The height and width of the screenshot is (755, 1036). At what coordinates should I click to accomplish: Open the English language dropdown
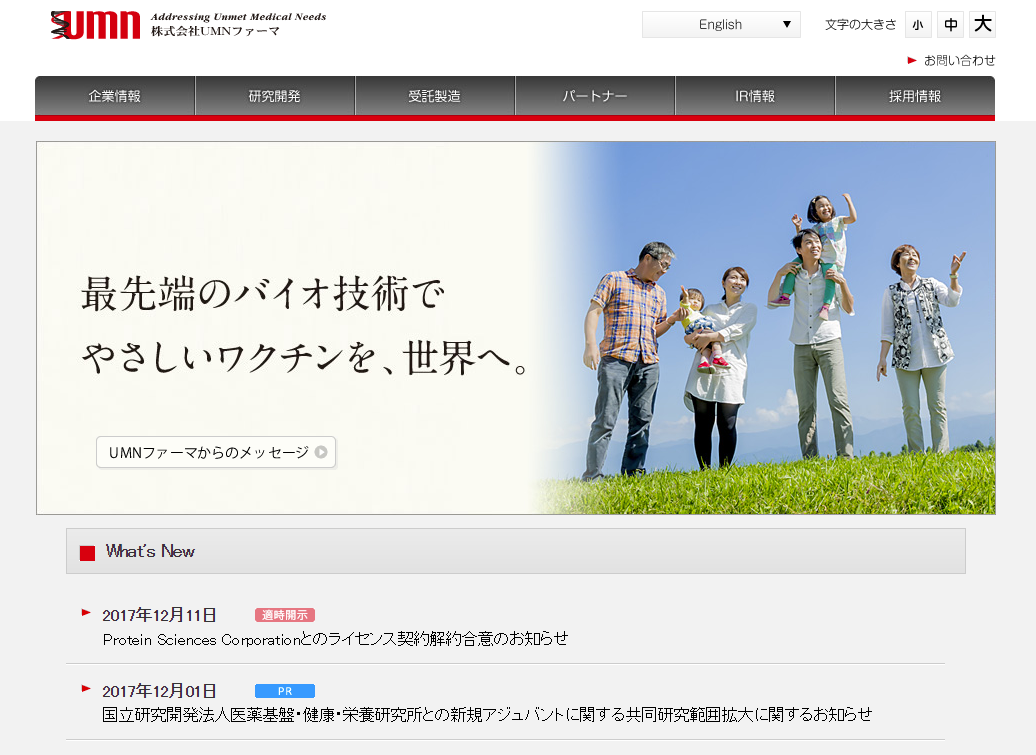click(x=721, y=24)
